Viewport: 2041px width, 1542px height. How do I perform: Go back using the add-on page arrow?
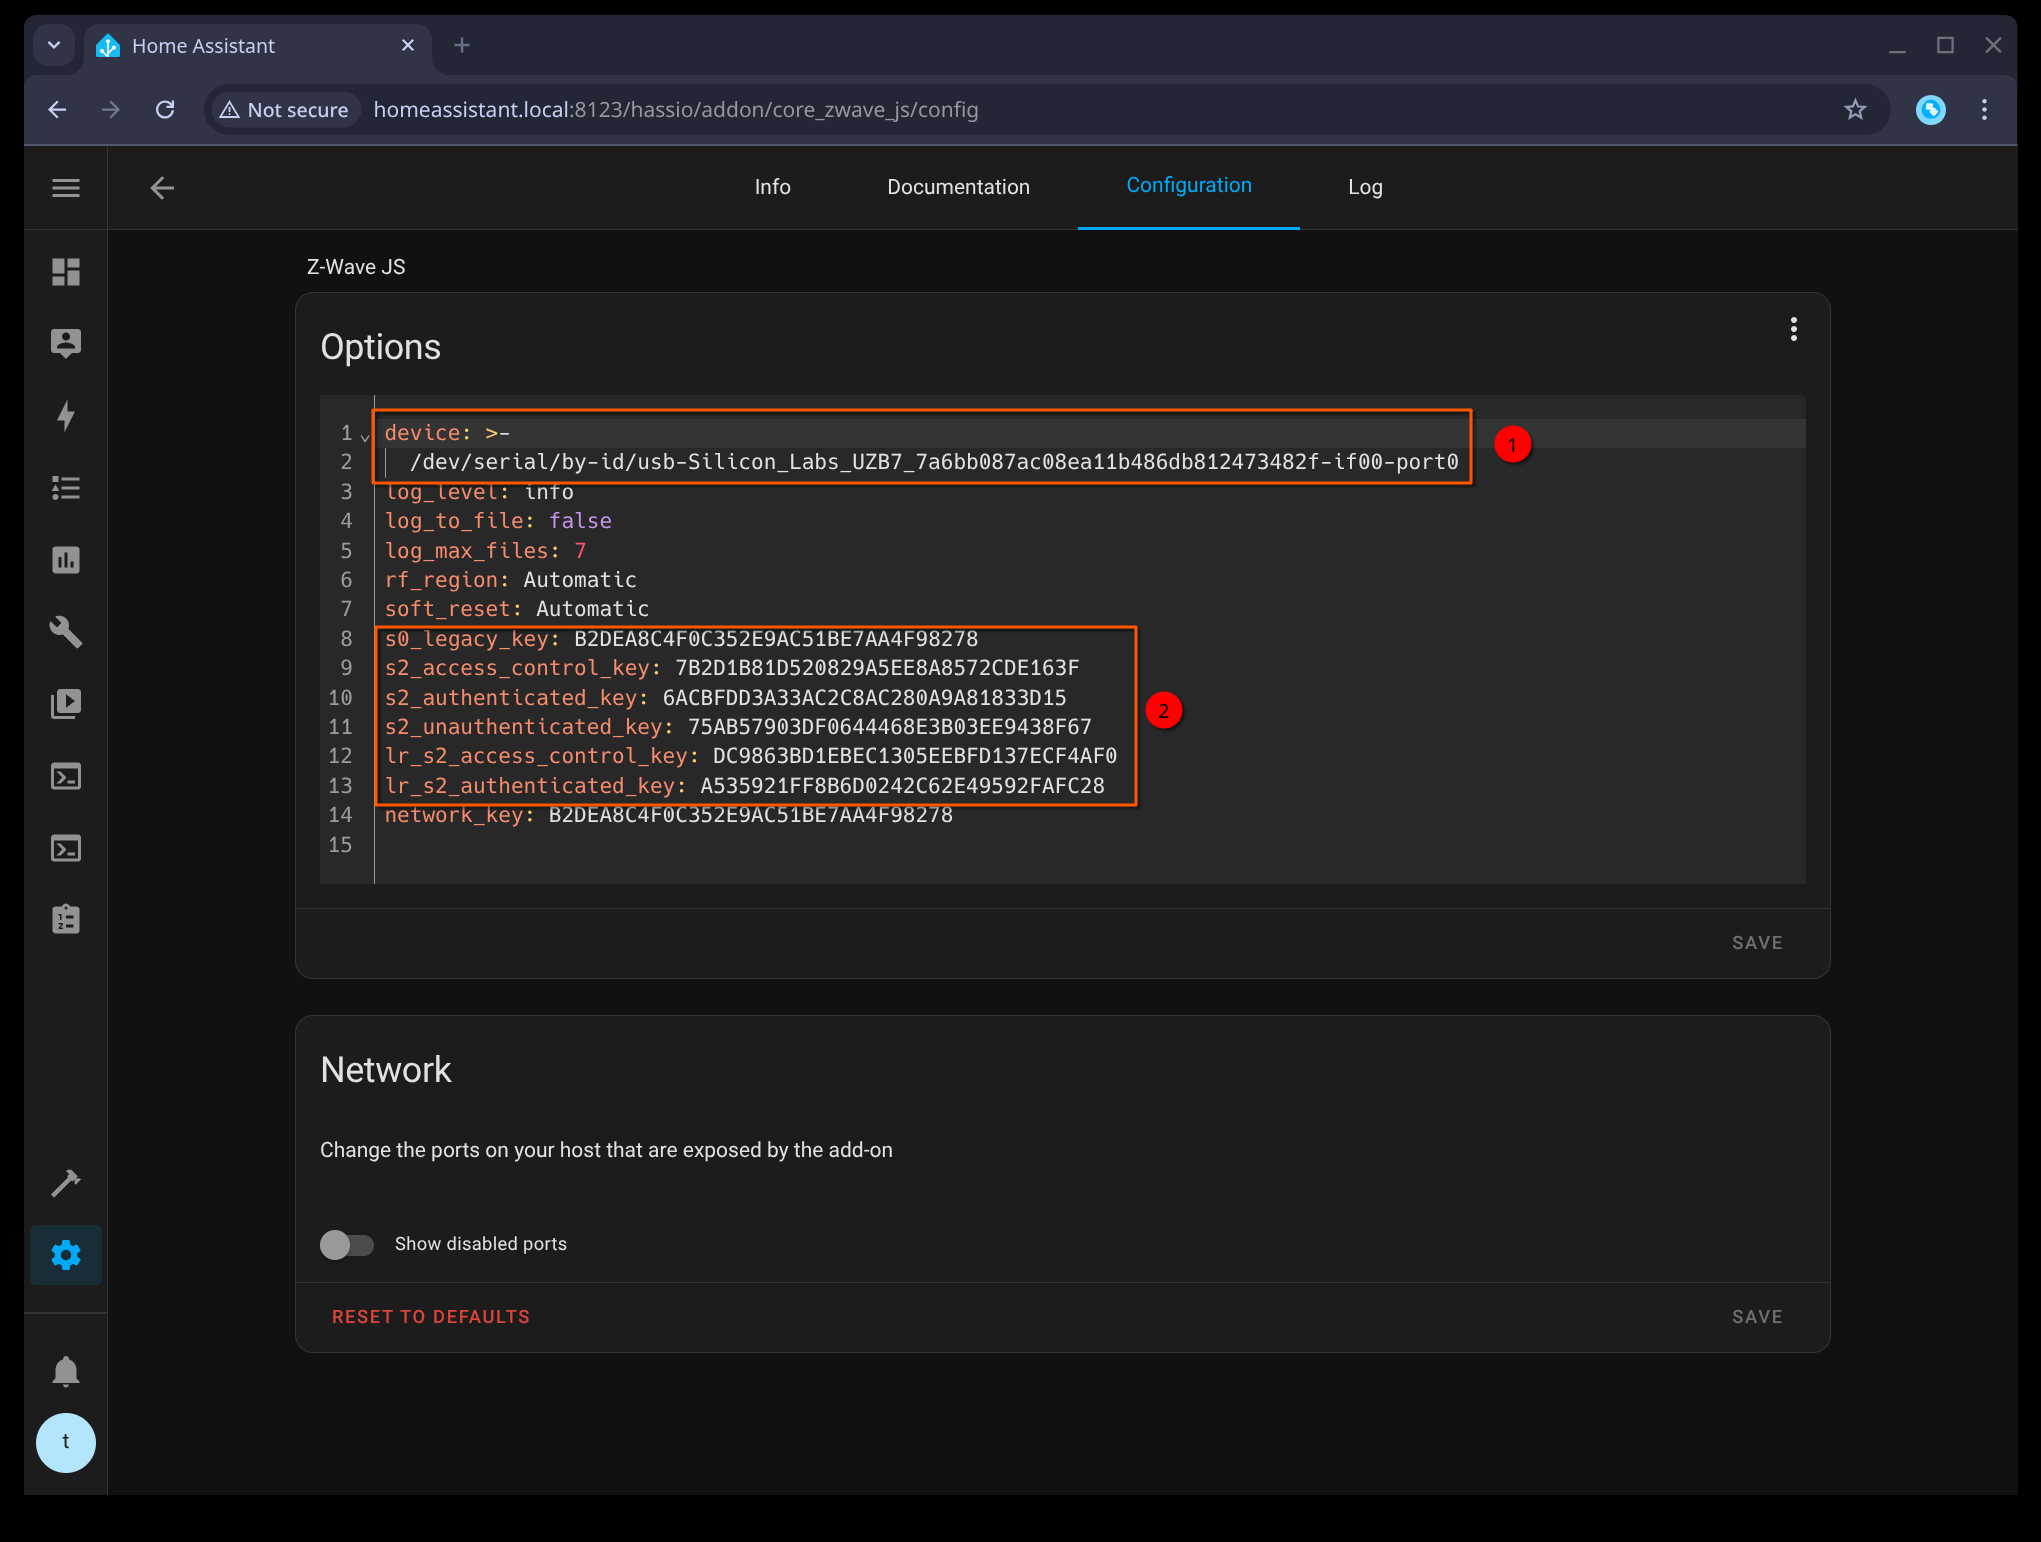pyautogui.click(x=162, y=188)
